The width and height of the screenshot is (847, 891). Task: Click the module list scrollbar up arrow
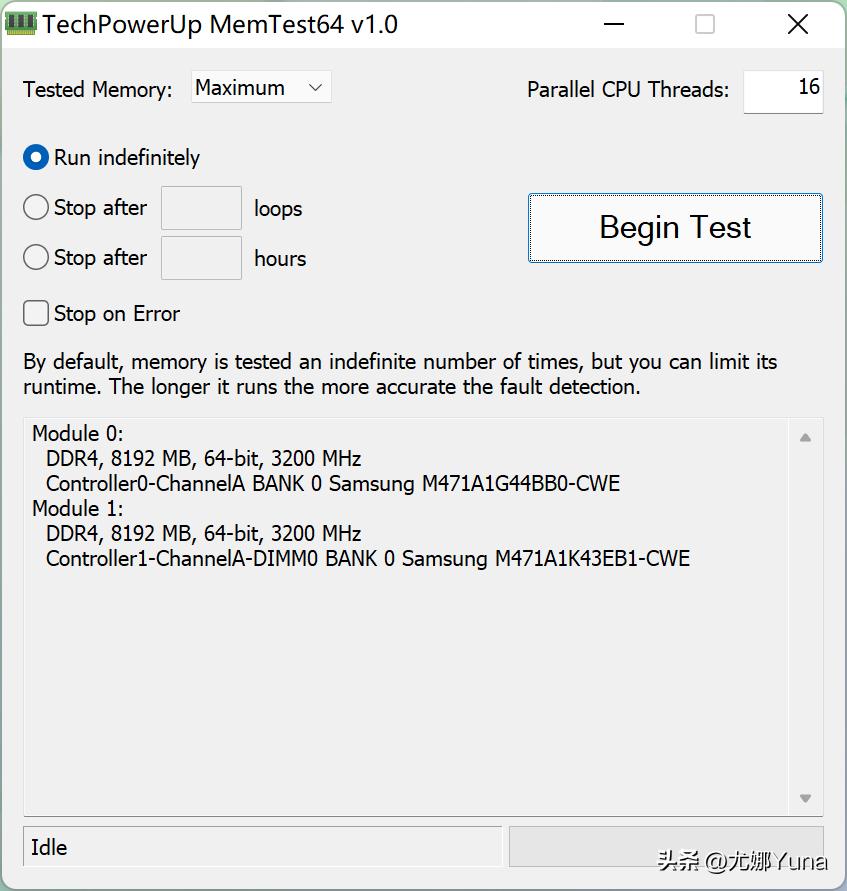[x=806, y=438]
